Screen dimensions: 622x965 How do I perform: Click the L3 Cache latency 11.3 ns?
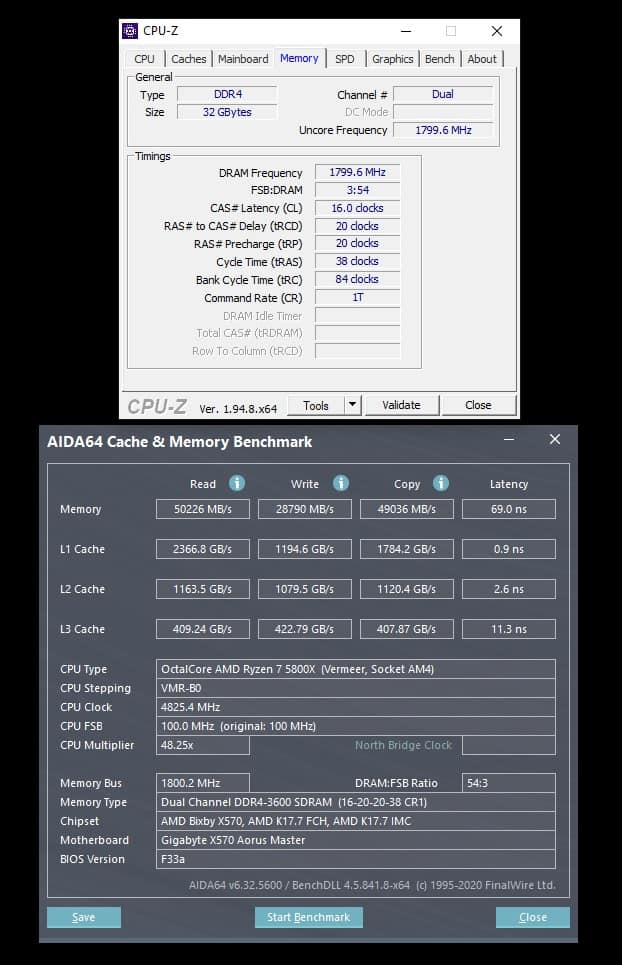click(509, 629)
